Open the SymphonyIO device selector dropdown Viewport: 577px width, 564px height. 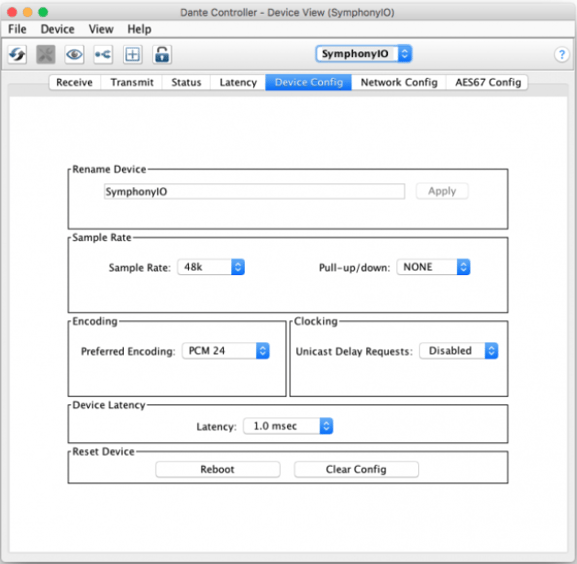(364, 54)
